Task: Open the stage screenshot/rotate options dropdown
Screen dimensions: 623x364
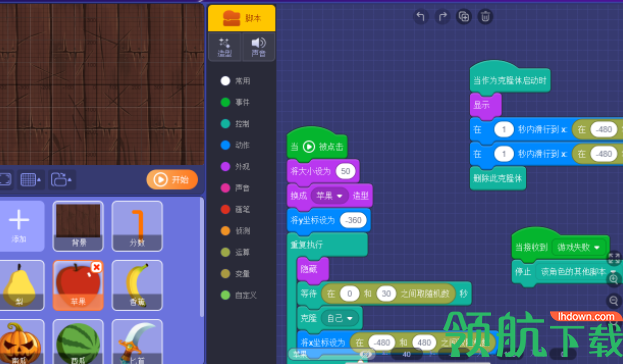Action: click(61, 180)
